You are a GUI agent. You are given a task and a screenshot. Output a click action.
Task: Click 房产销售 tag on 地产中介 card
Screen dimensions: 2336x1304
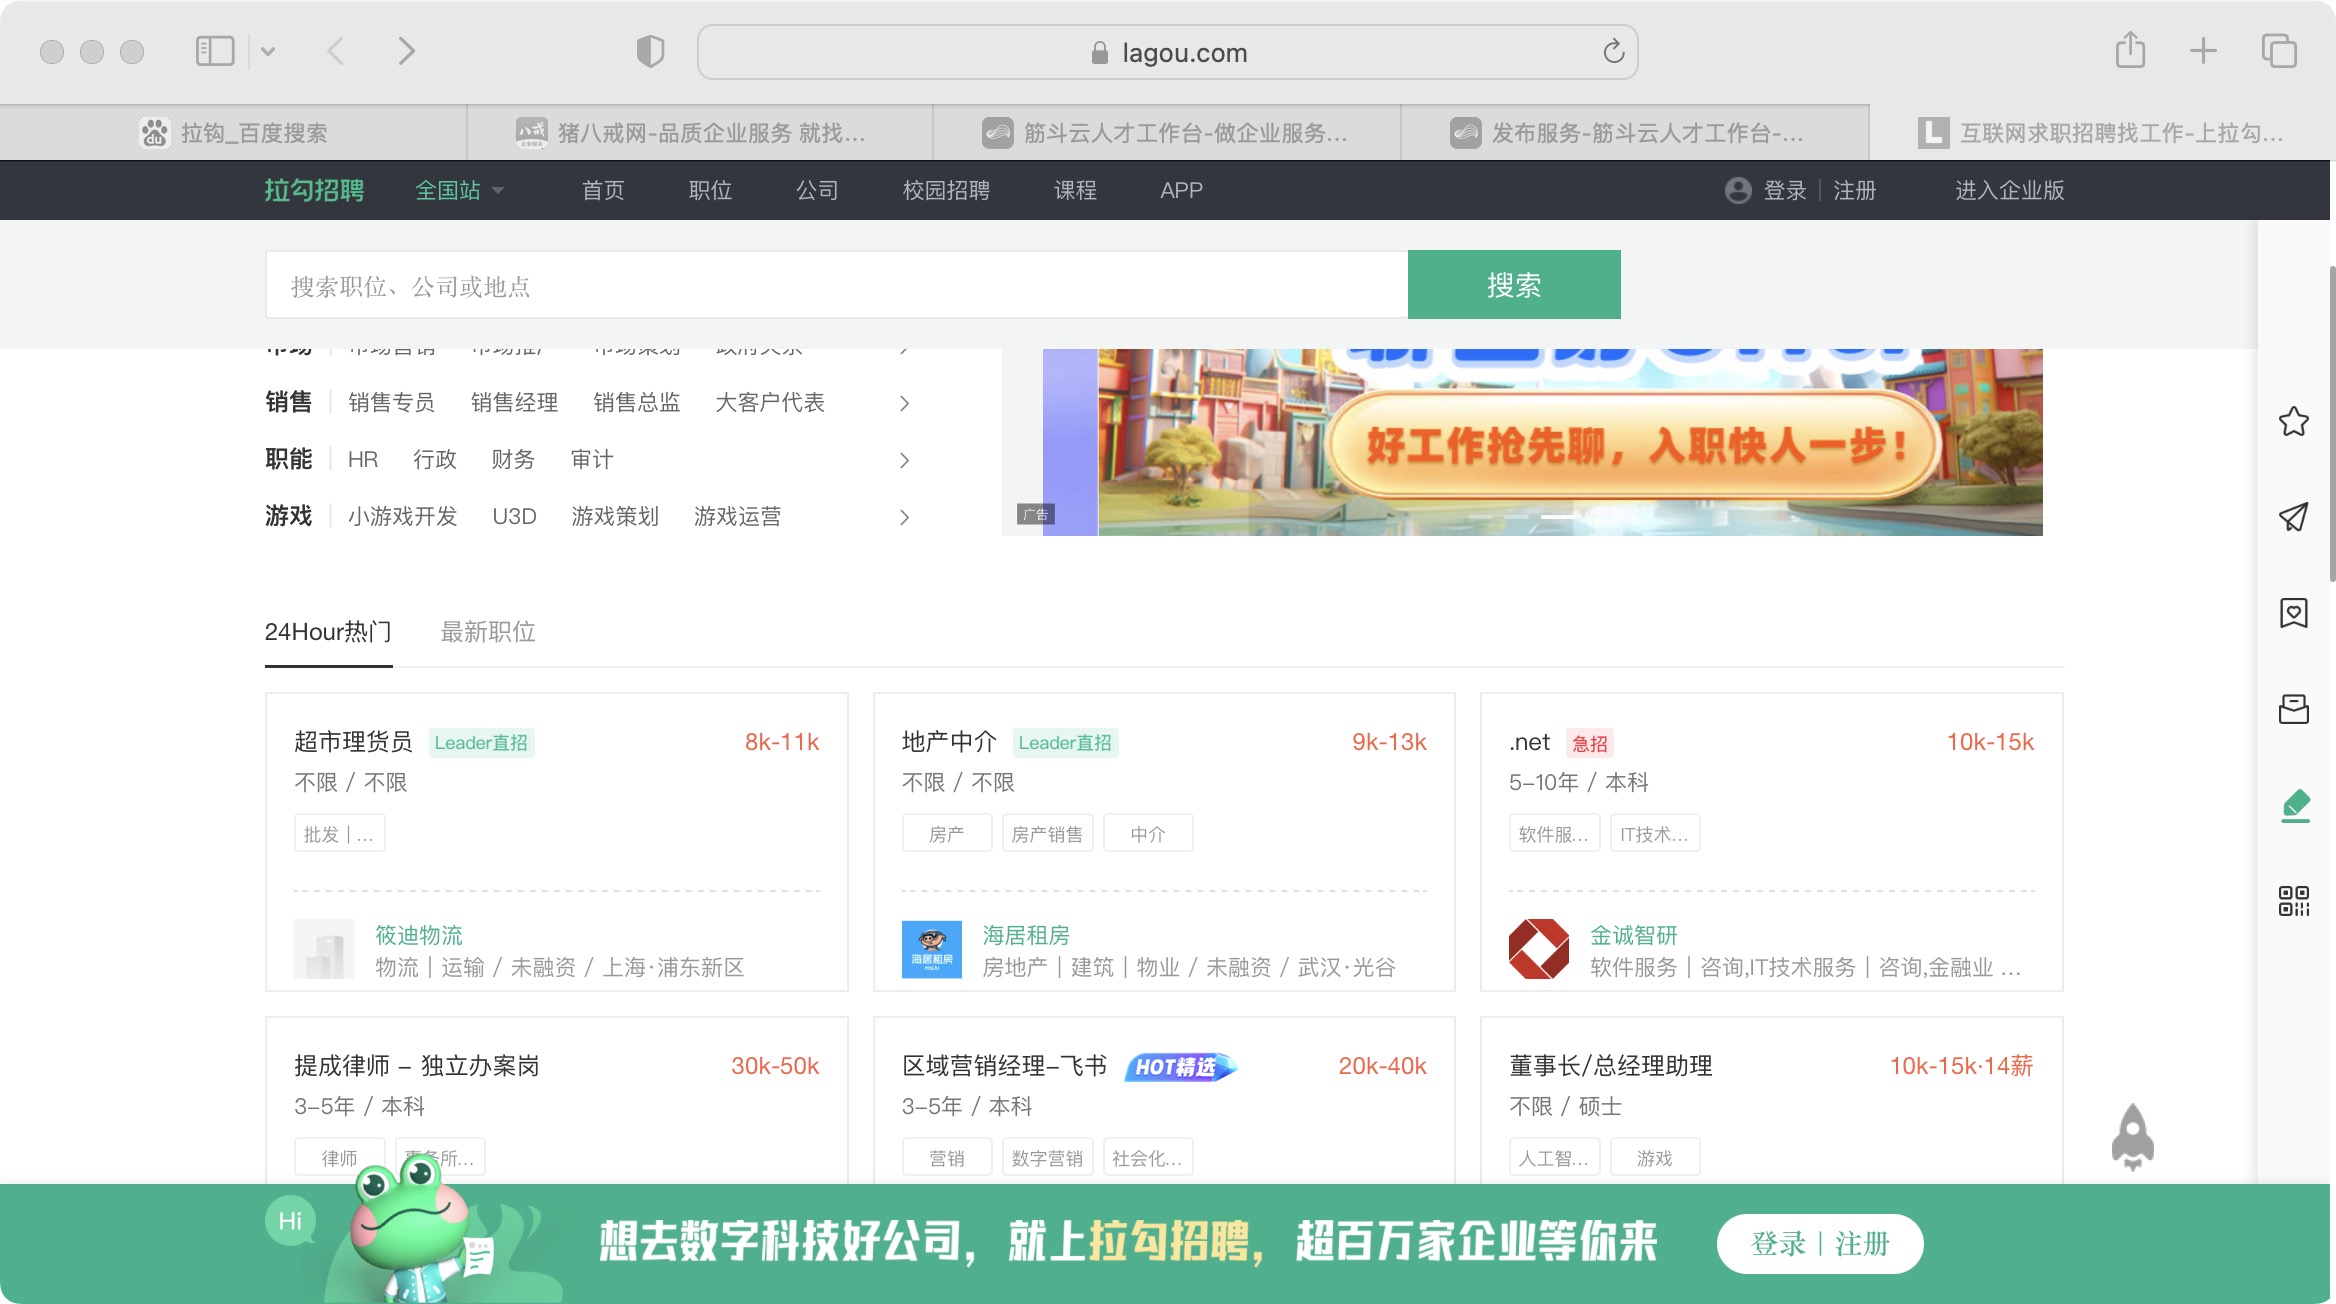[1047, 834]
